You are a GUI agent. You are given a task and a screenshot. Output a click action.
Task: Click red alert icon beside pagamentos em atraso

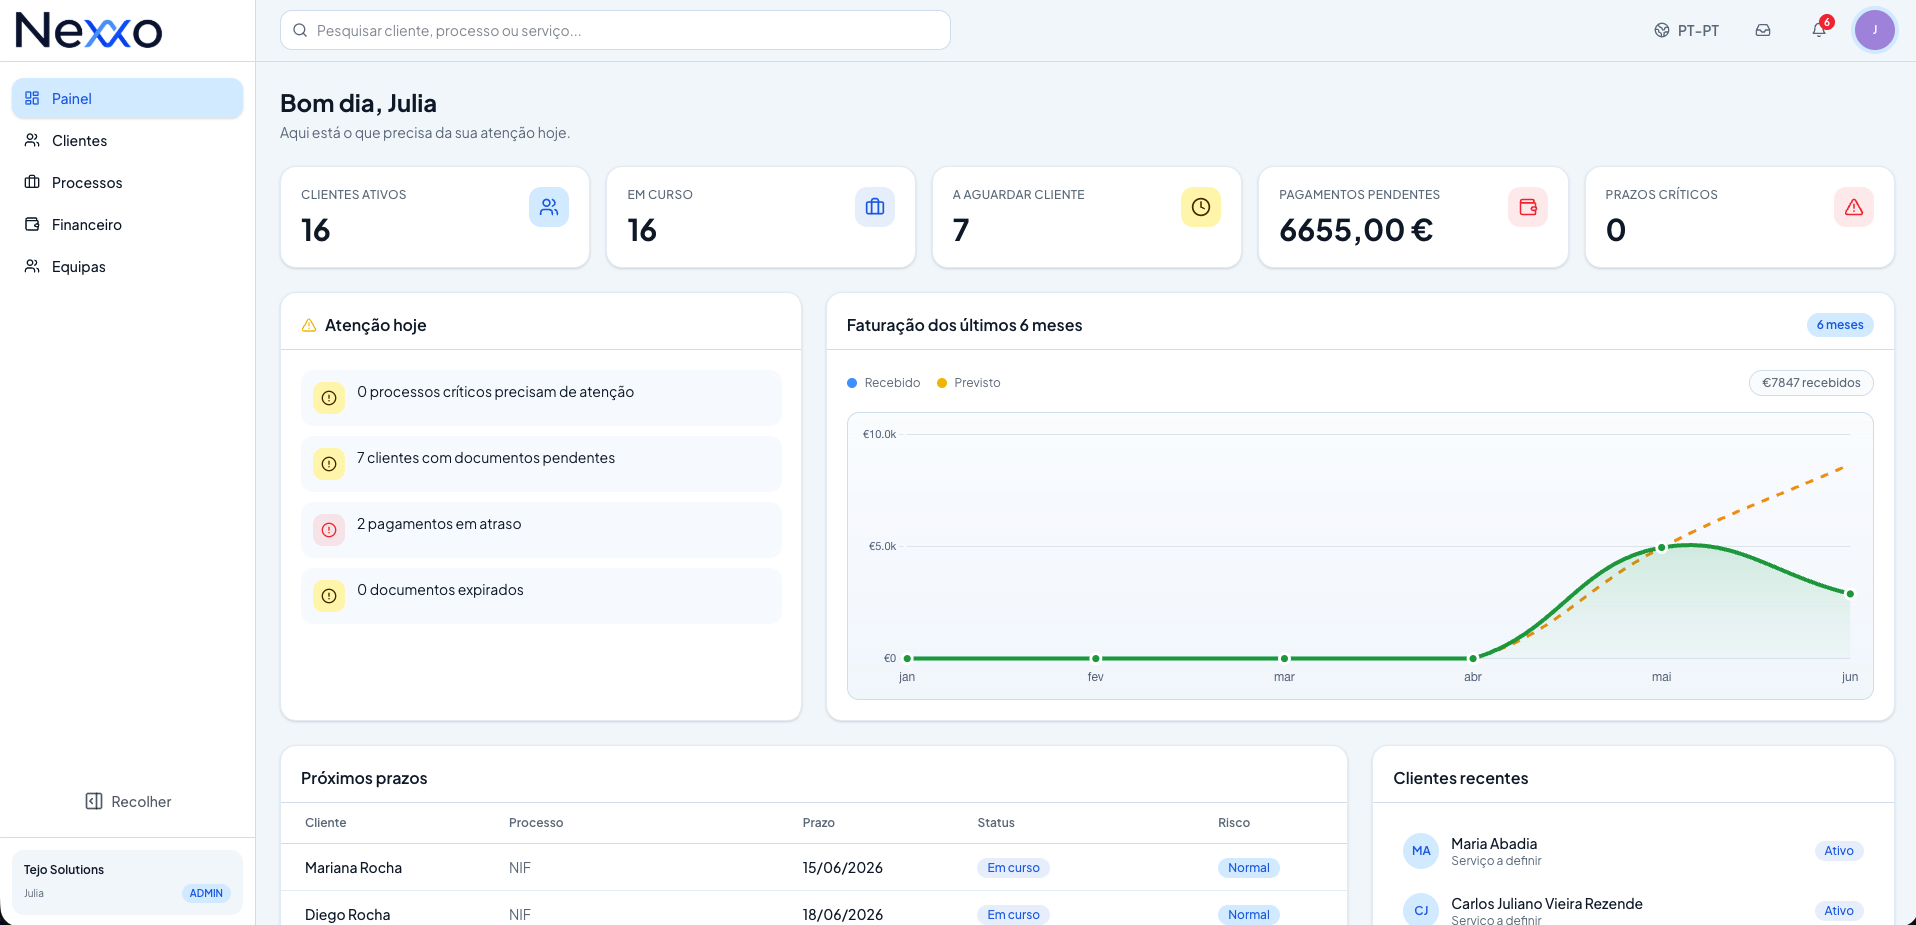click(x=329, y=530)
